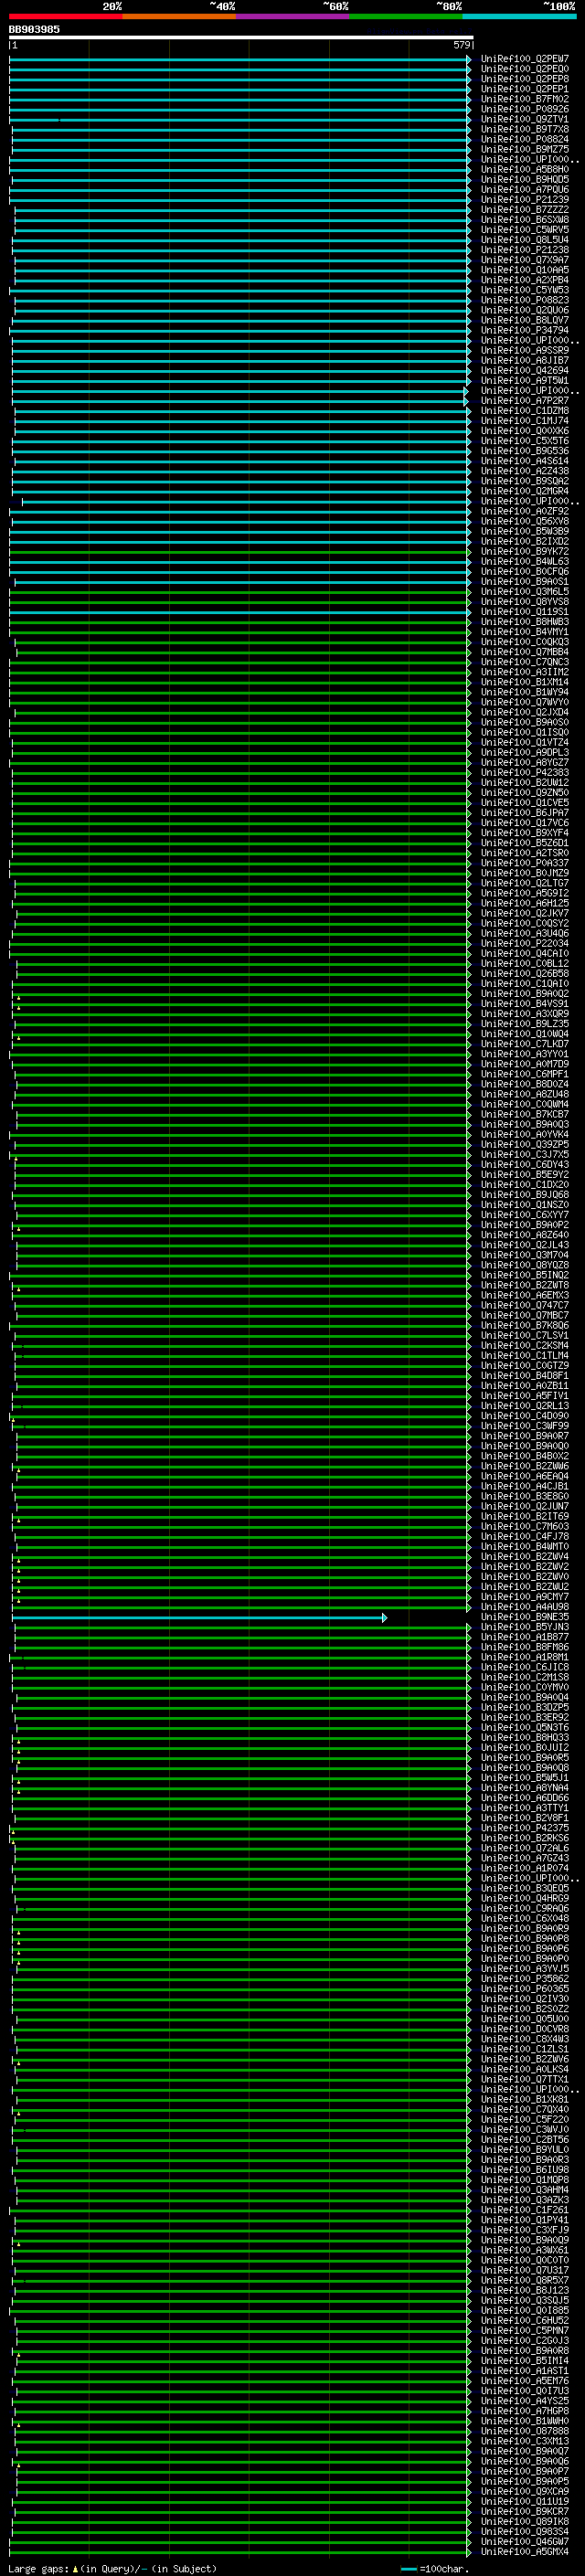585x2576 pixels.
Task: Click the short cyan alignment bar for UniRef100_B9NE35
Action: (199, 1617)
